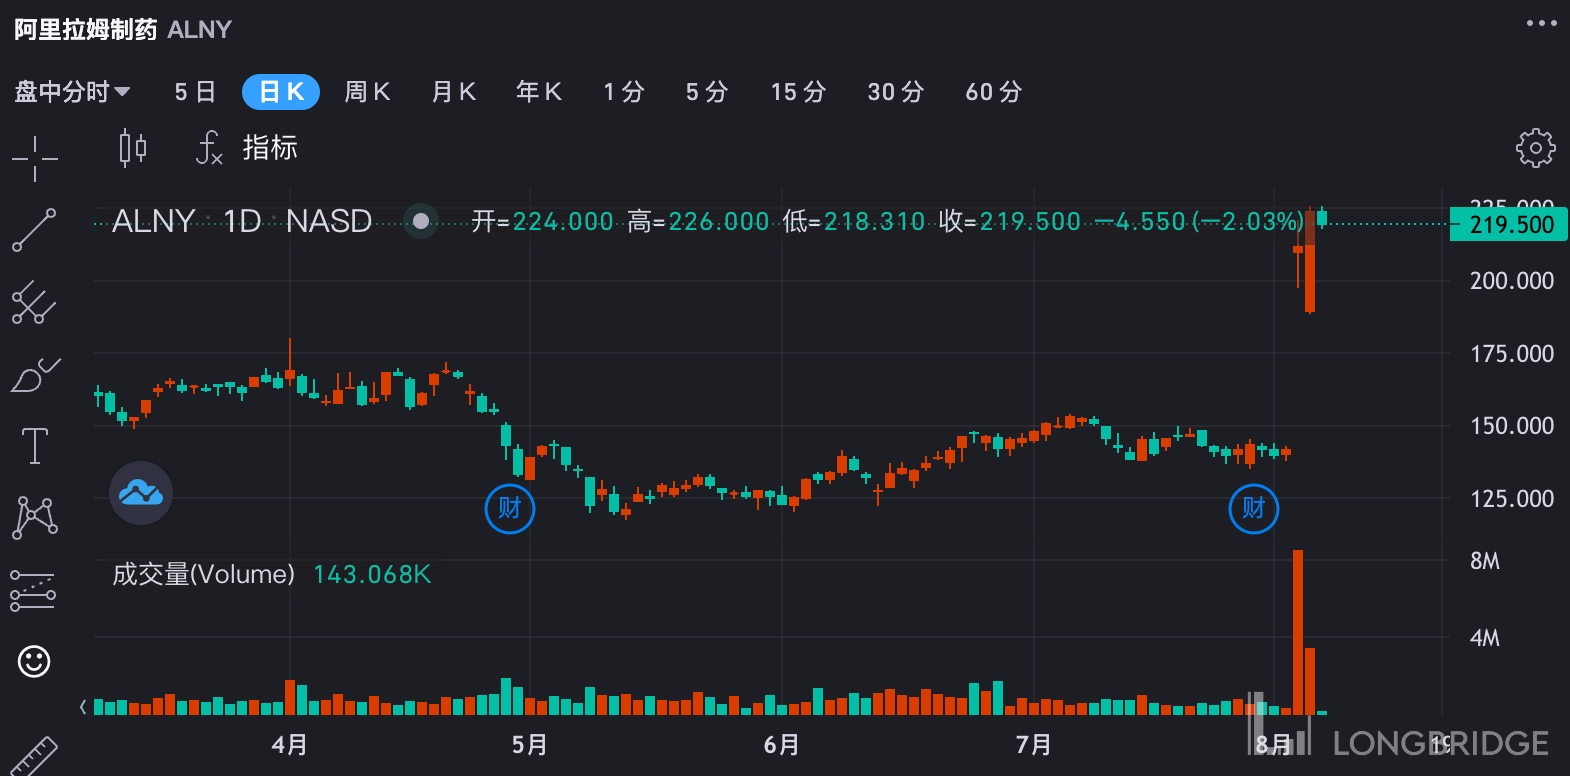
Task: Click the 5月 date axis label
Action: [530, 745]
